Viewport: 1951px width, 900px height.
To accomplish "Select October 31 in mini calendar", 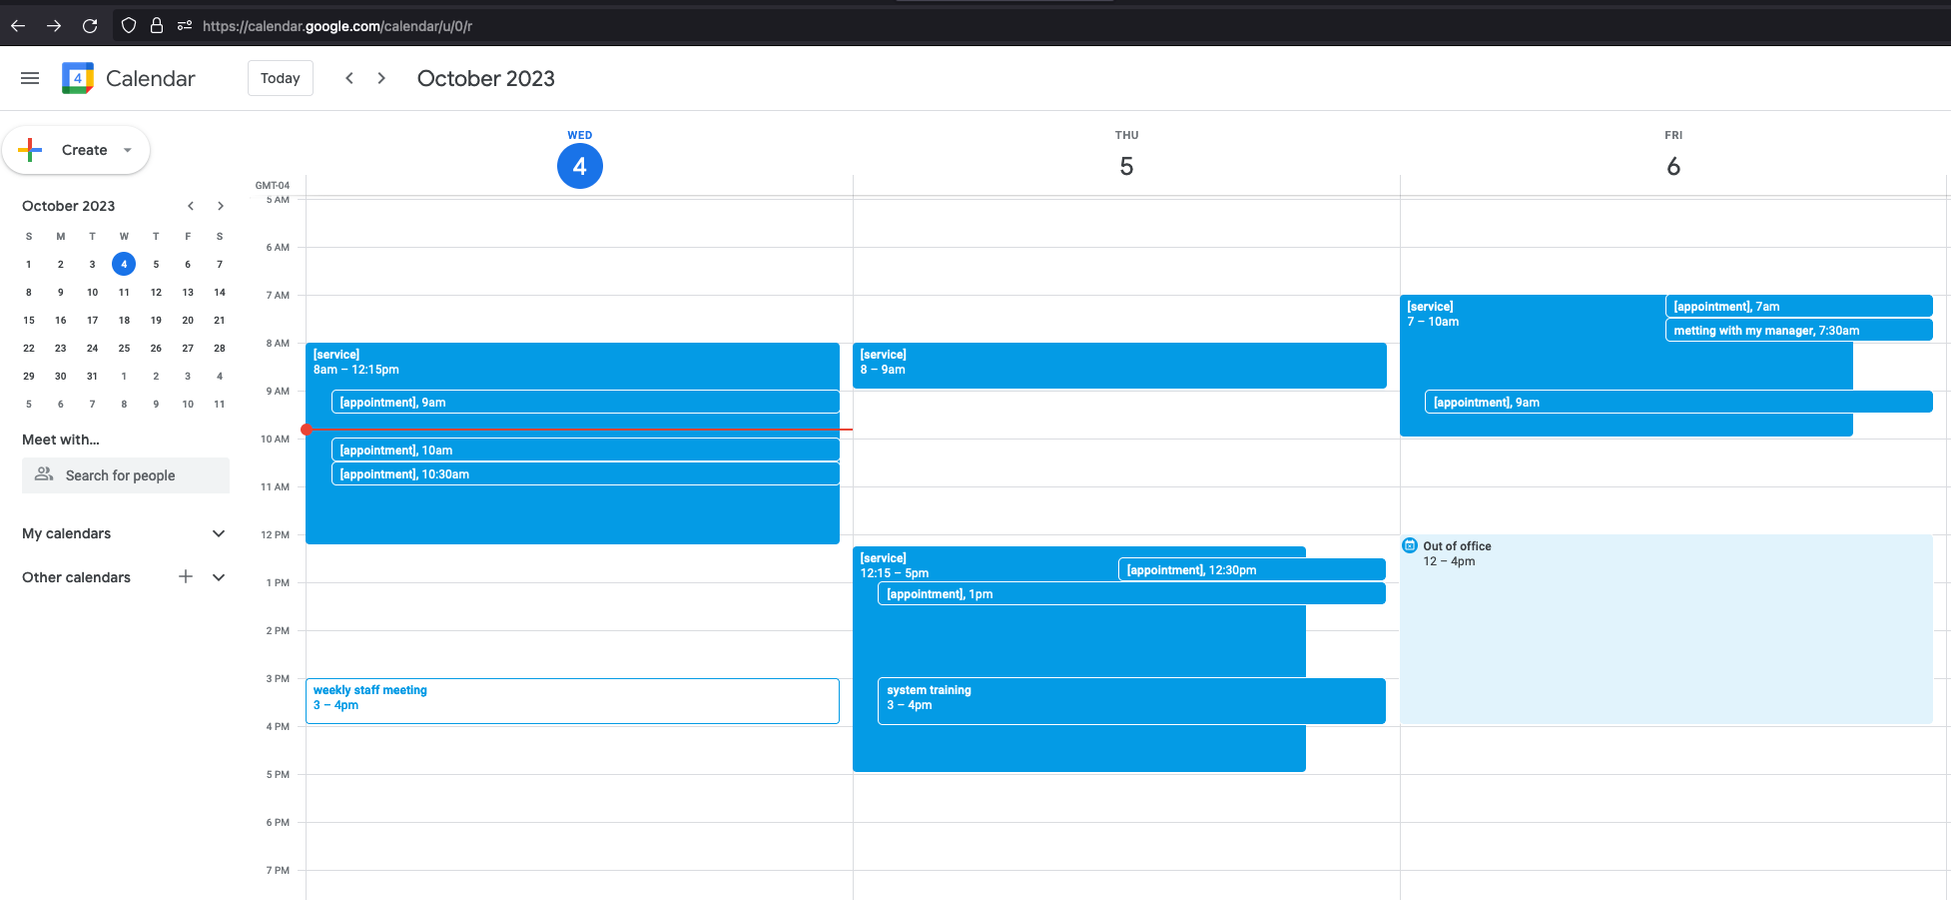I will pyautogui.click(x=92, y=376).
